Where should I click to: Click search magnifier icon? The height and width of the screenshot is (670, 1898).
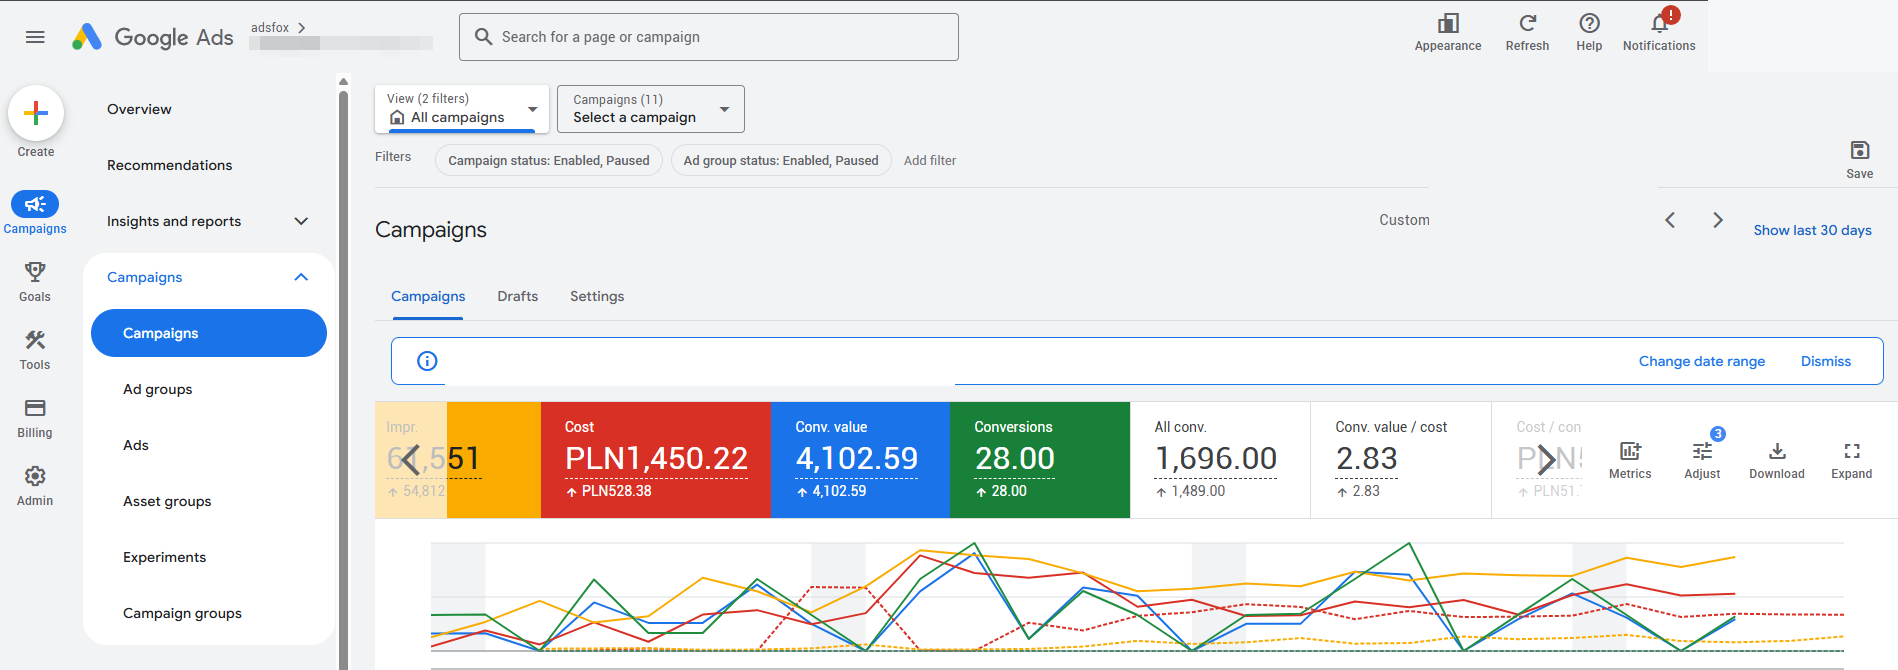483,37
